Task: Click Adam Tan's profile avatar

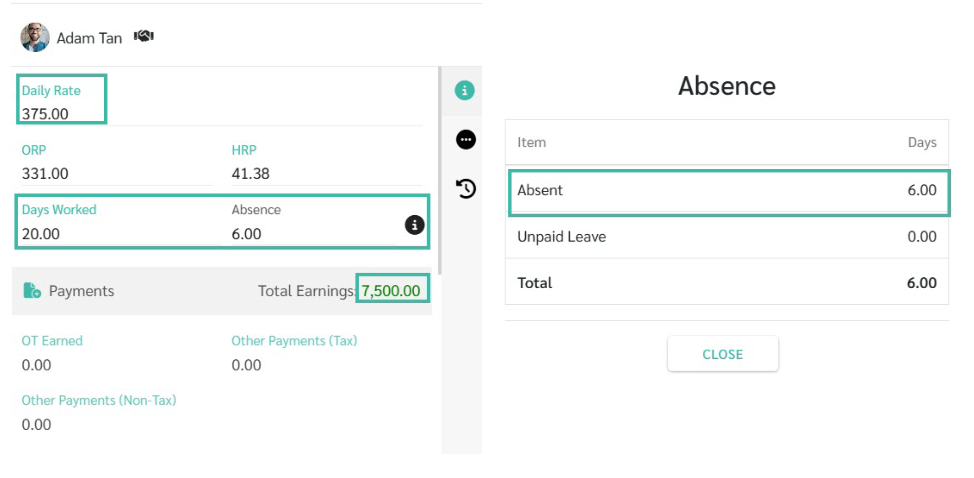Action: pyautogui.click(x=35, y=38)
